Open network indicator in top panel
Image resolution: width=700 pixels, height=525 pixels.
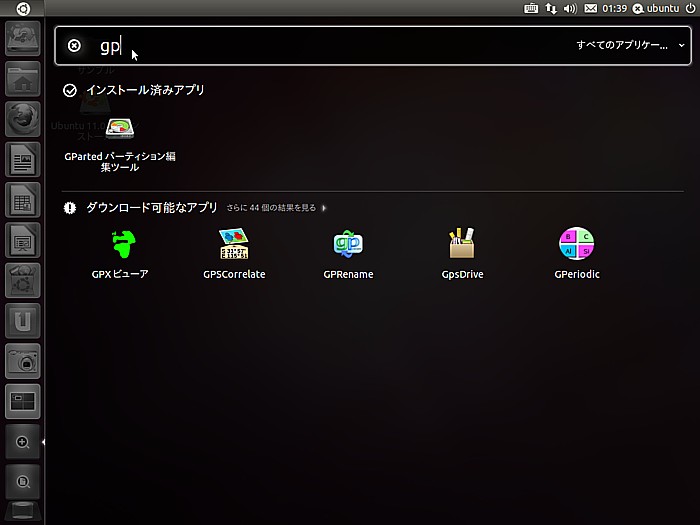[x=551, y=8]
